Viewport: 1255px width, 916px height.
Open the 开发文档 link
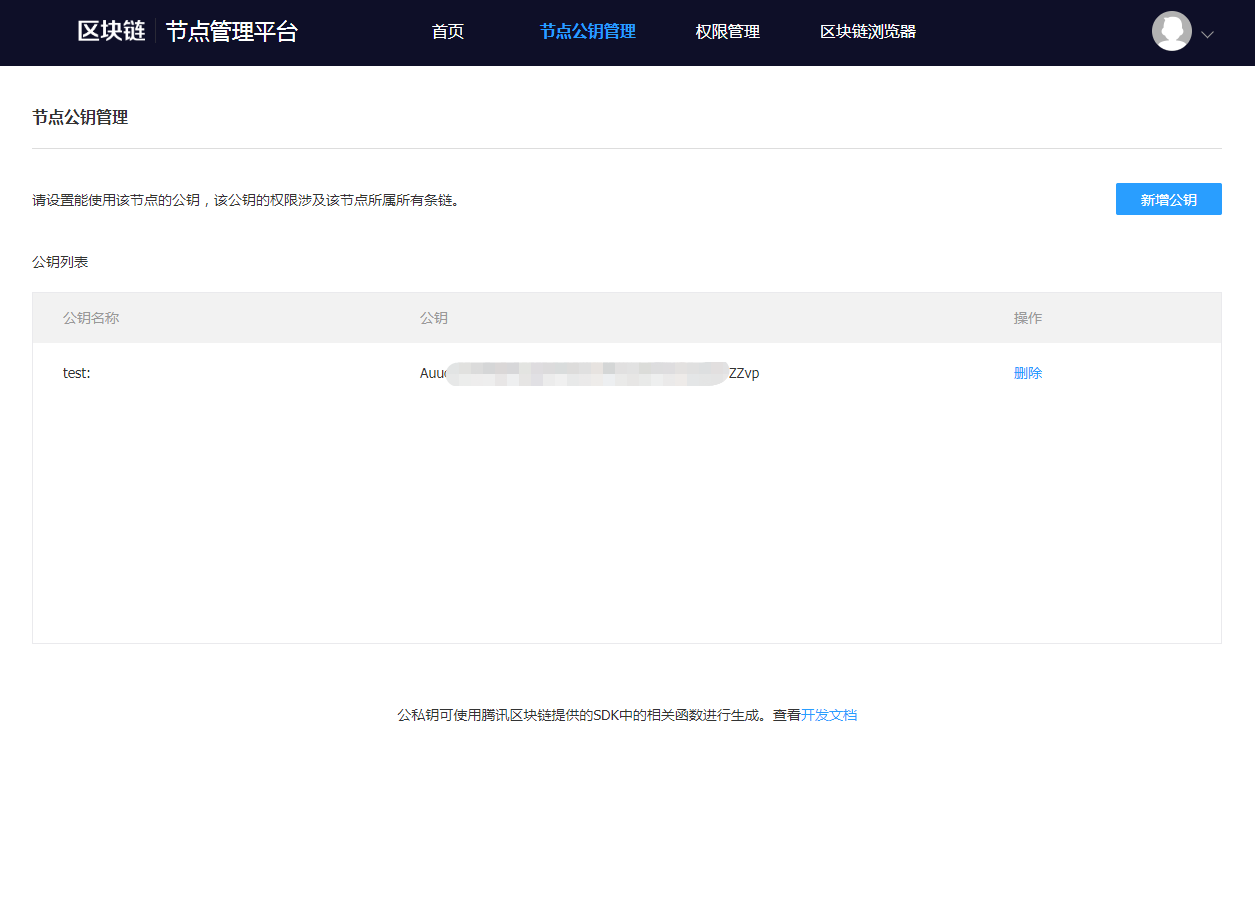coord(828,715)
